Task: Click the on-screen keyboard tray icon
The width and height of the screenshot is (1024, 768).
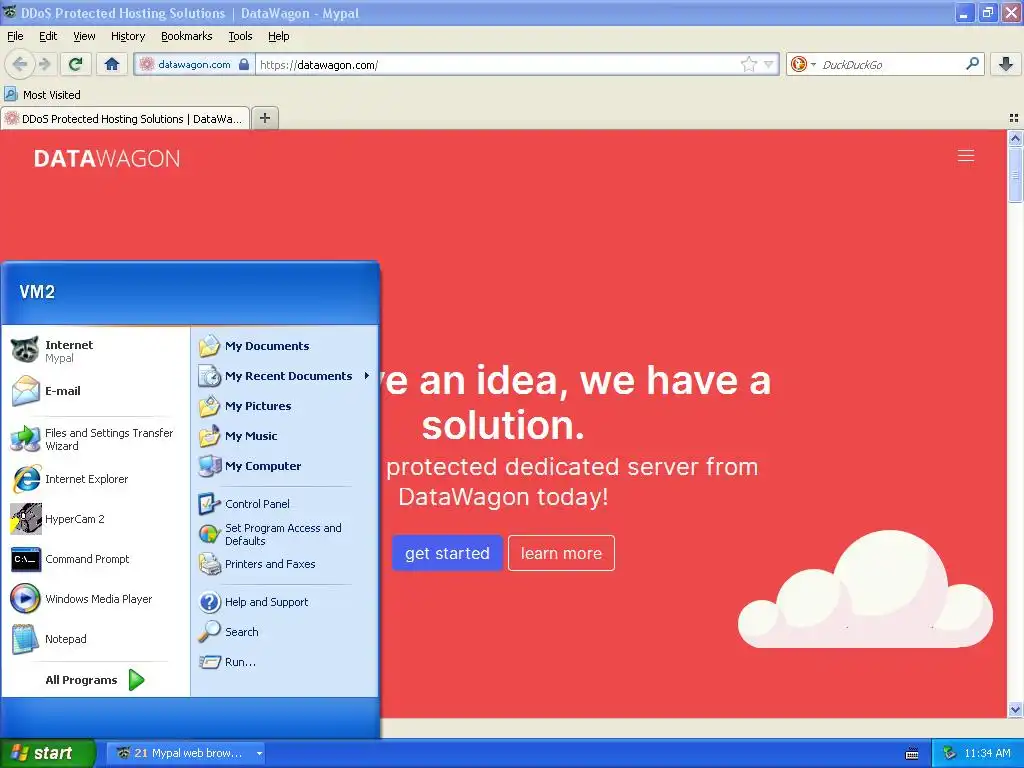Action: click(x=912, y=754)
